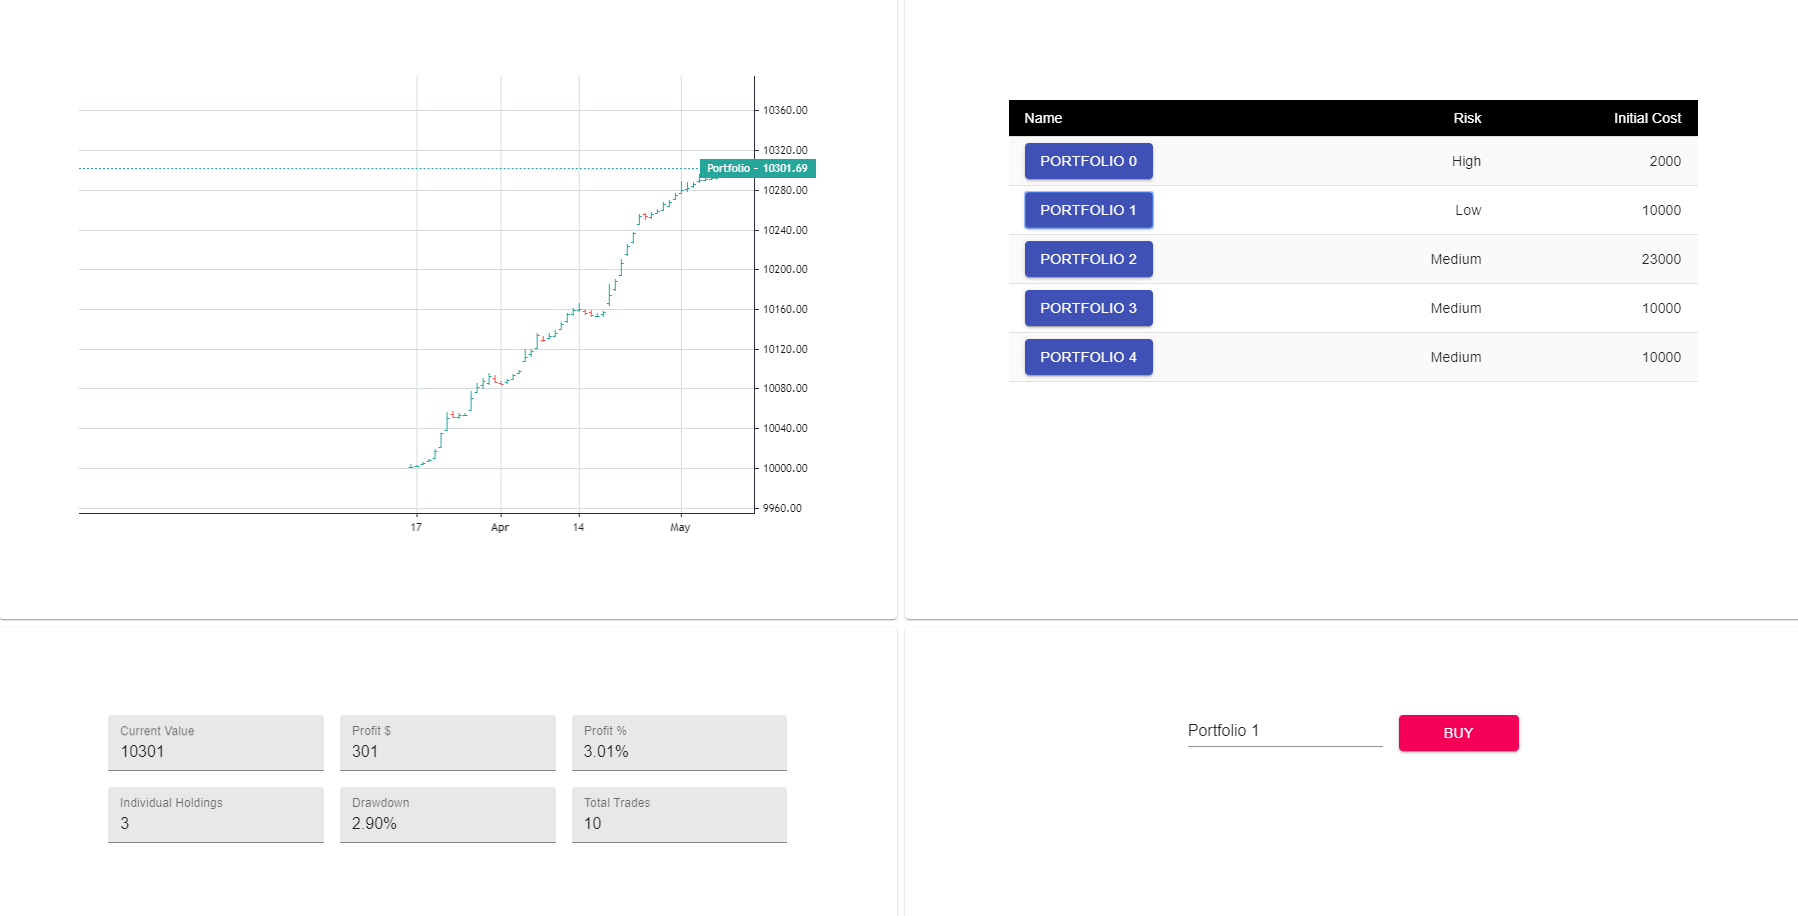1798x916 pixels.
Task: Click the Apr marker on the chart time axis
Action: [500, 527]
